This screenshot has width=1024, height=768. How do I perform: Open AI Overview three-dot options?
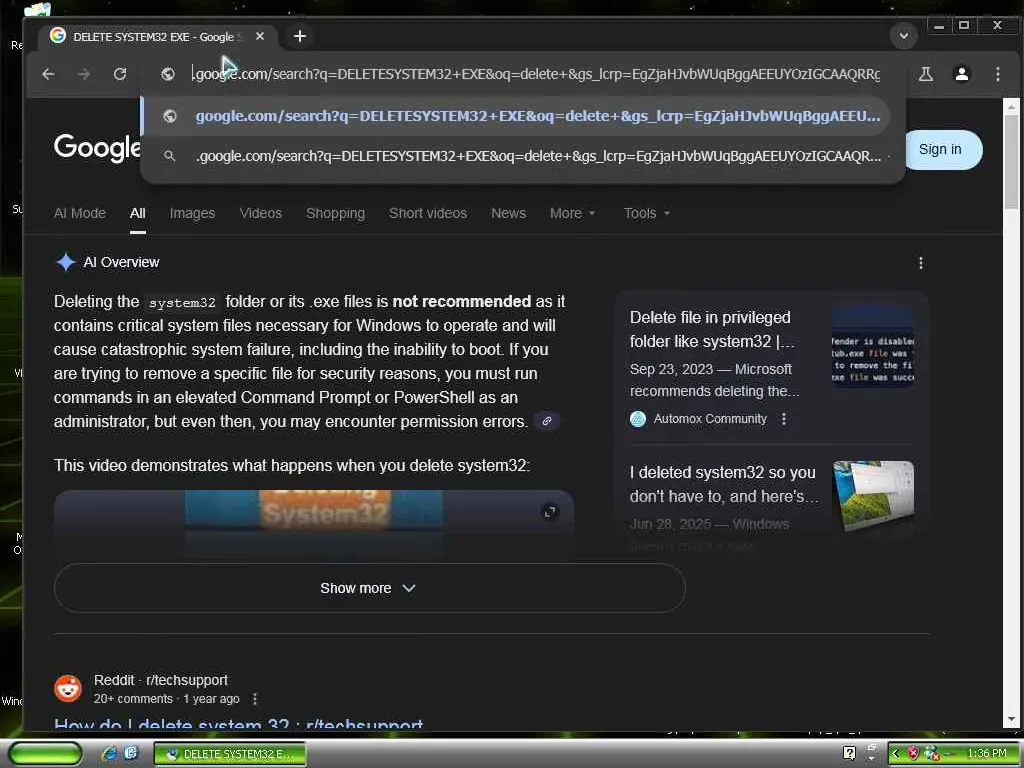tap(921, 263)
